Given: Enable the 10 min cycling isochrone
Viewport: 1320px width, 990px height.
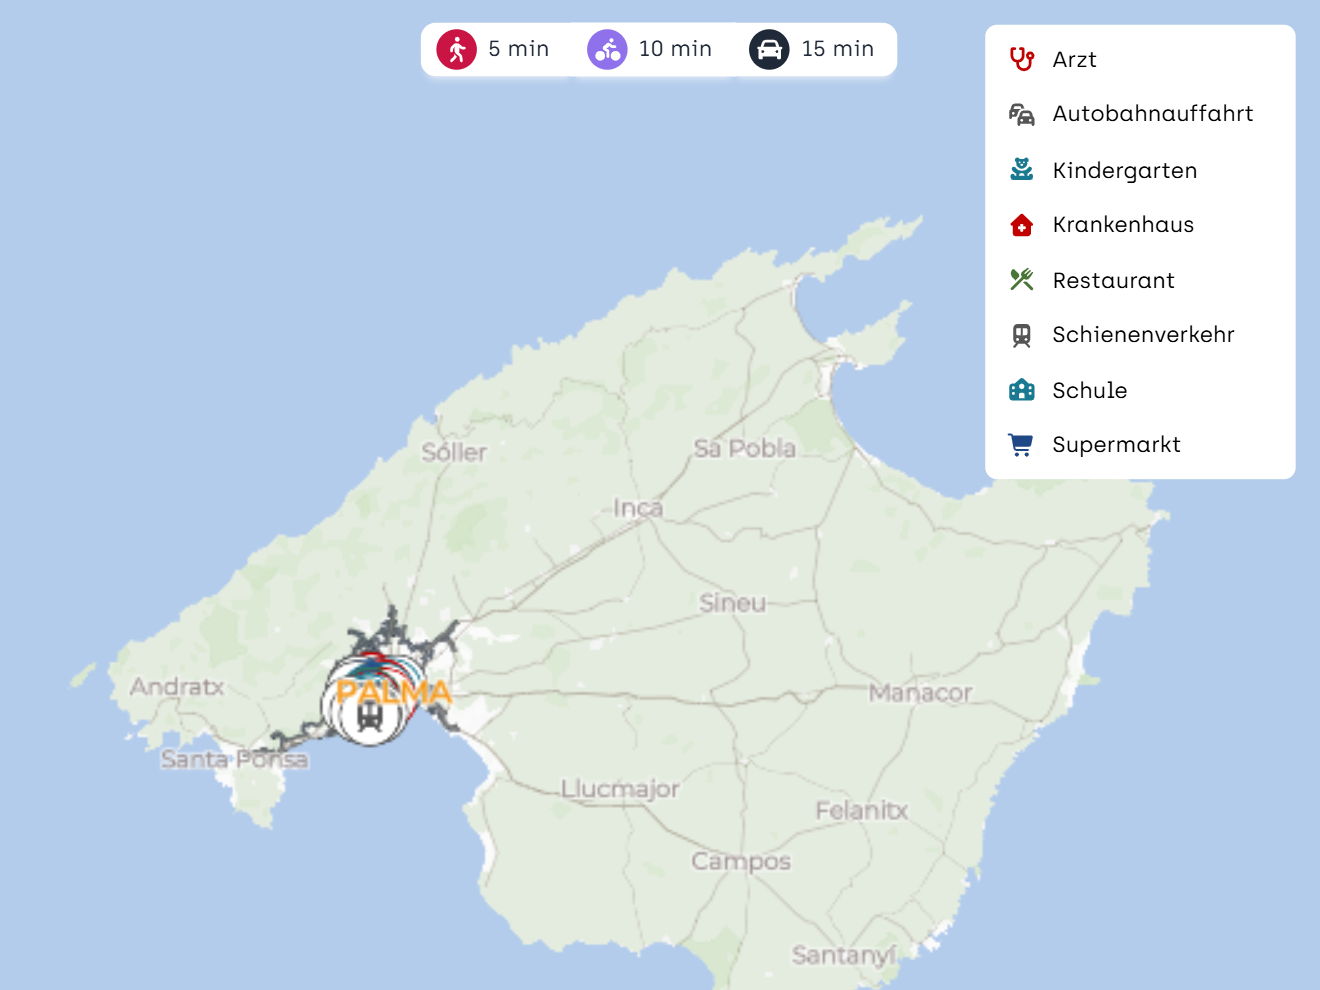Looking at the screenshot, I should tap(650, 49).
